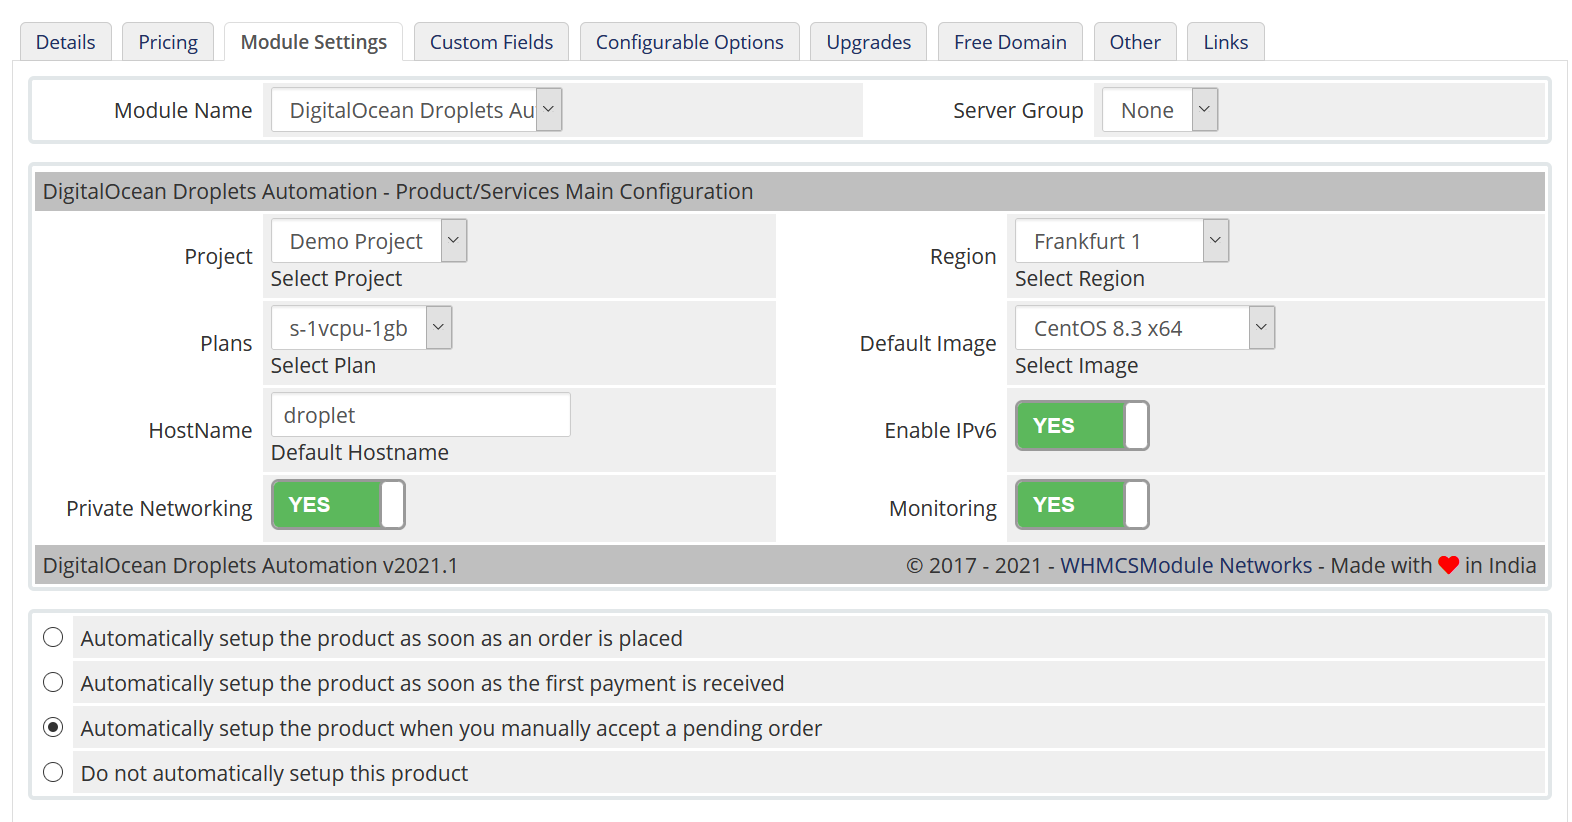The image size is (1572, 822).
Task: Expand the Module Name dropdown
Action: click(x=416, y=110)
